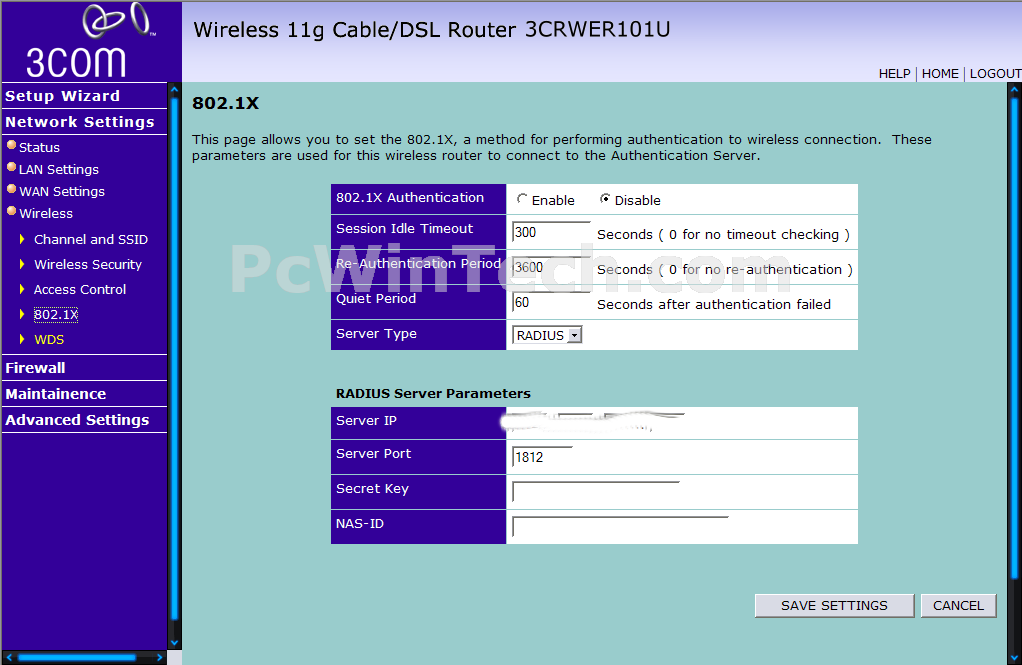Open the 802.1X sidebar link

click(55, 314)
